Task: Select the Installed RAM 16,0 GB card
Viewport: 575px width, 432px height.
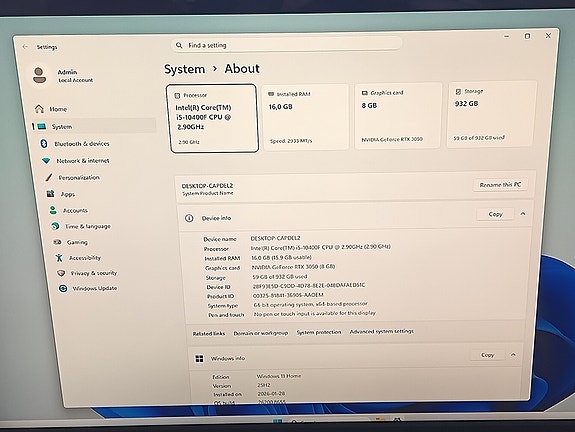Action: point(305,117)
